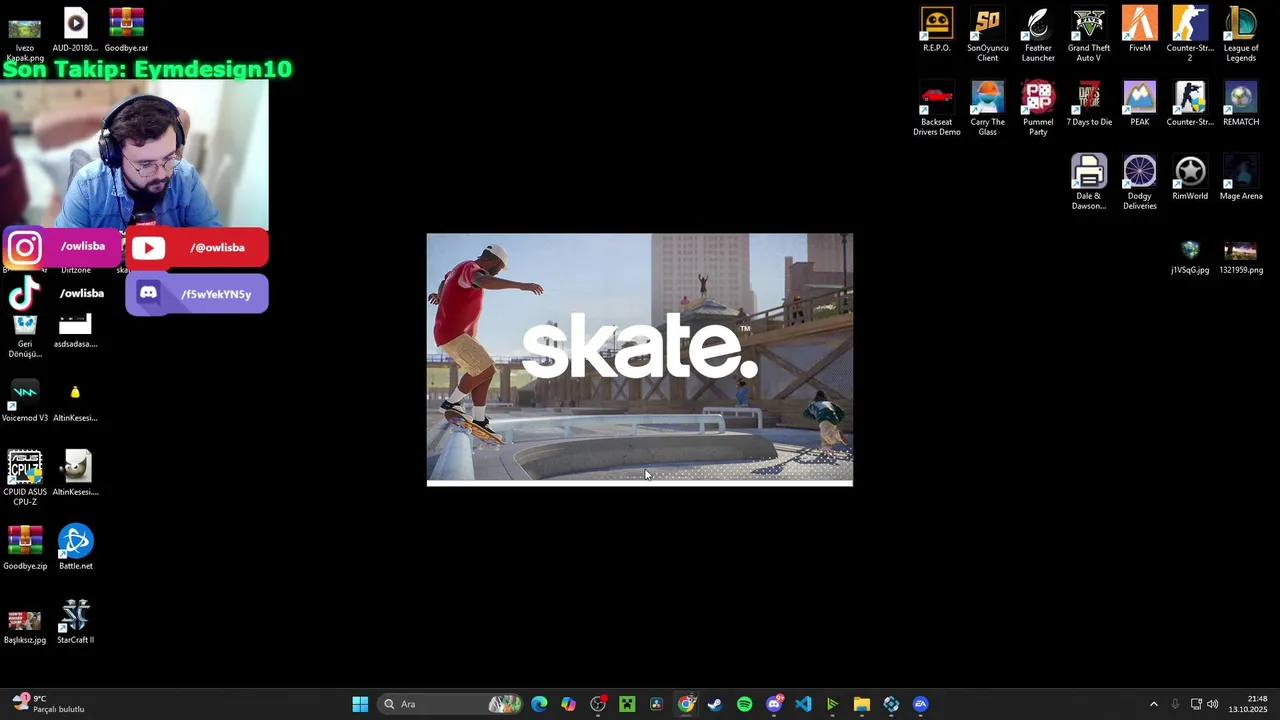The width and height of the screenshot is (1280, 720).
Task: Select the AltinKesesi file with GIMP mascot
Action: coord(75,474)
